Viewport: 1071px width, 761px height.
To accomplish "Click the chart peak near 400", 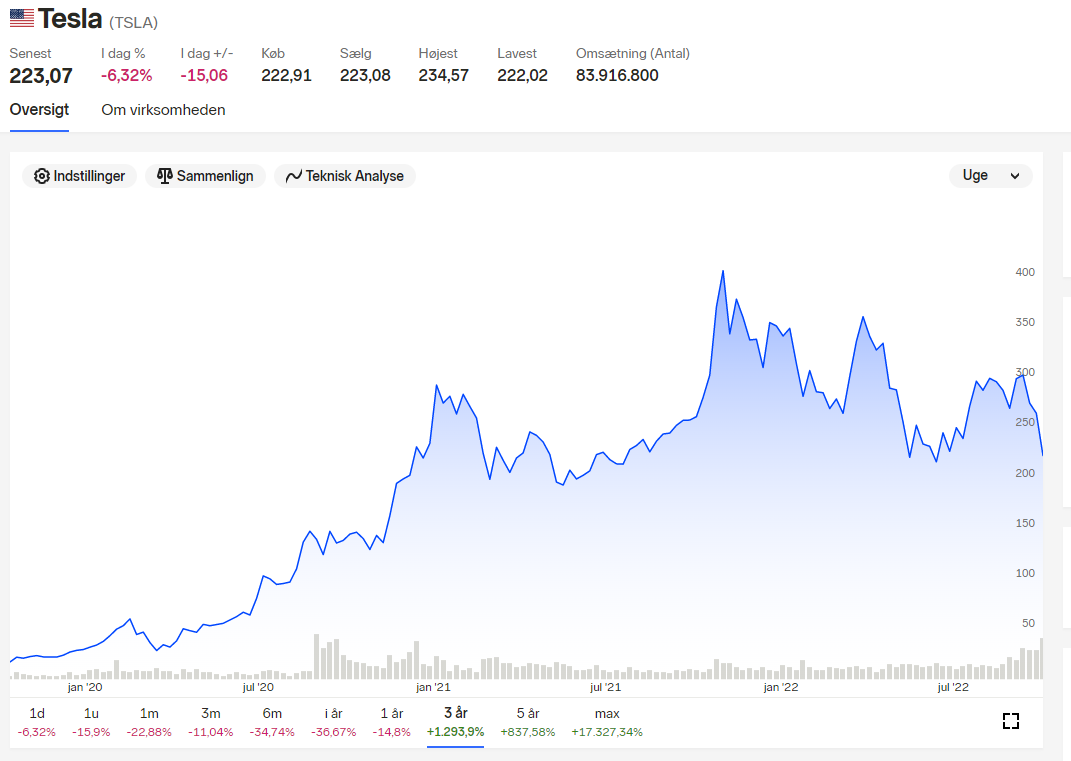I will click(723, 272).
